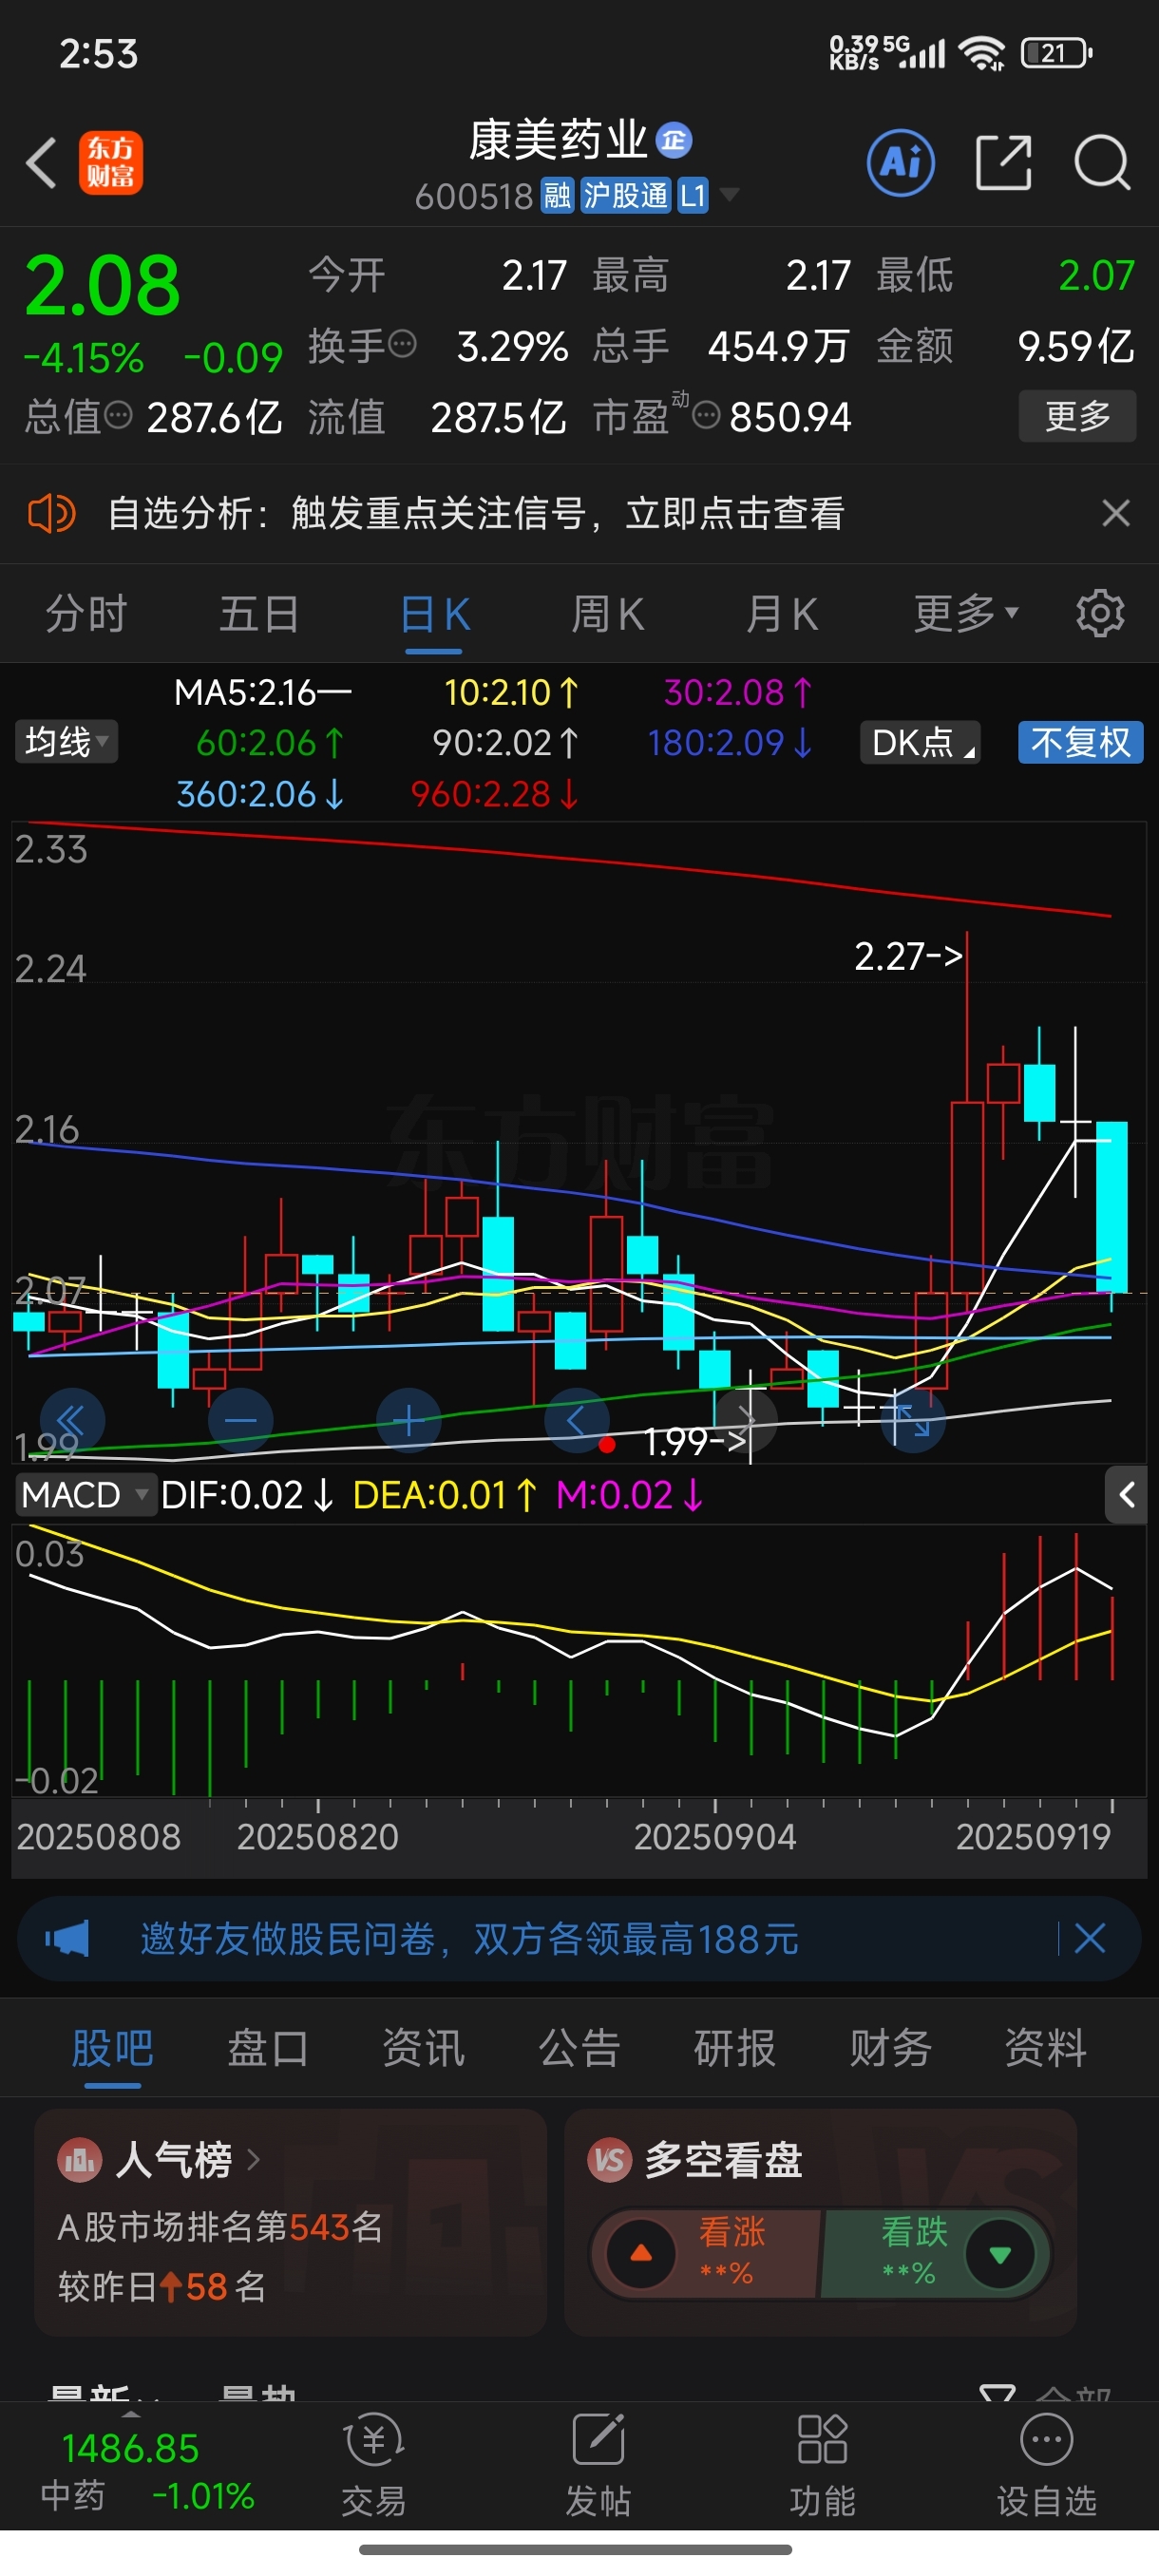Switch to 月K chart tab
This screenshot has width=1159, height=2576.
pos(782,613)
